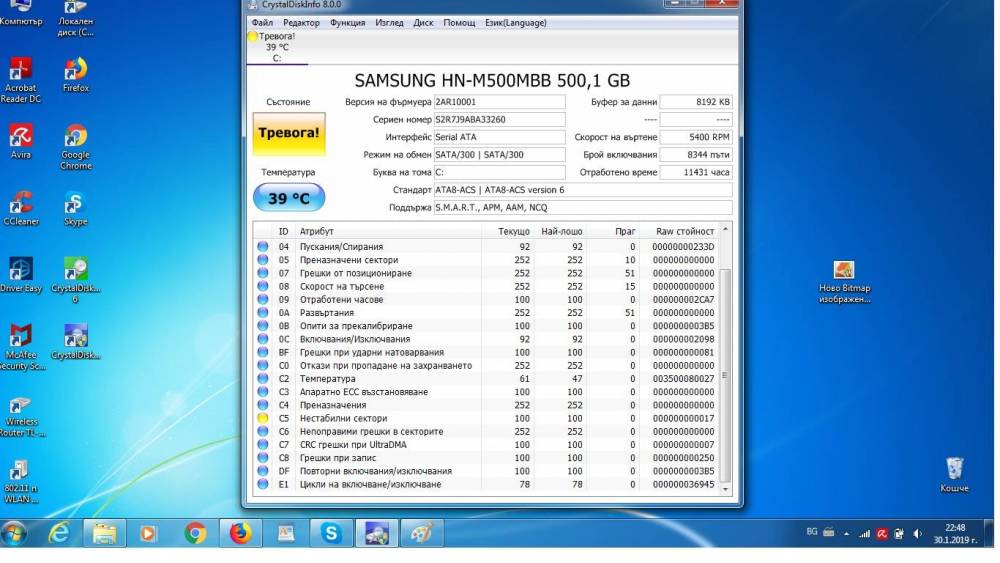Open the Редактор menu
Viewport: 1000px width, 563px height.
coord(301,23)
